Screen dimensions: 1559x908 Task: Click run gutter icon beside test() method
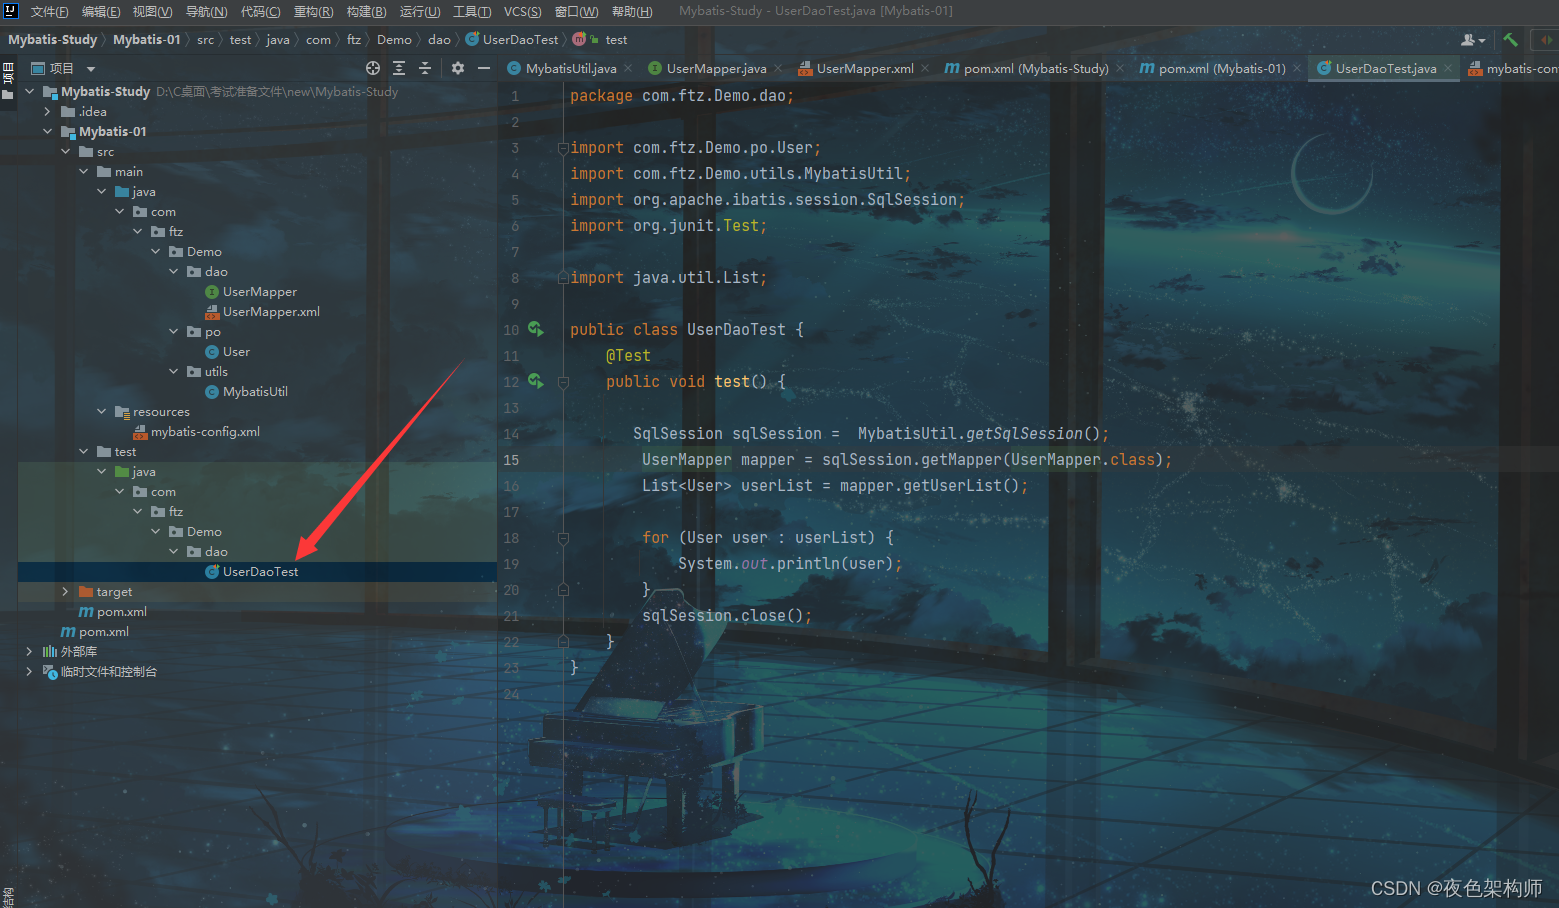click(x=536, y=381)
